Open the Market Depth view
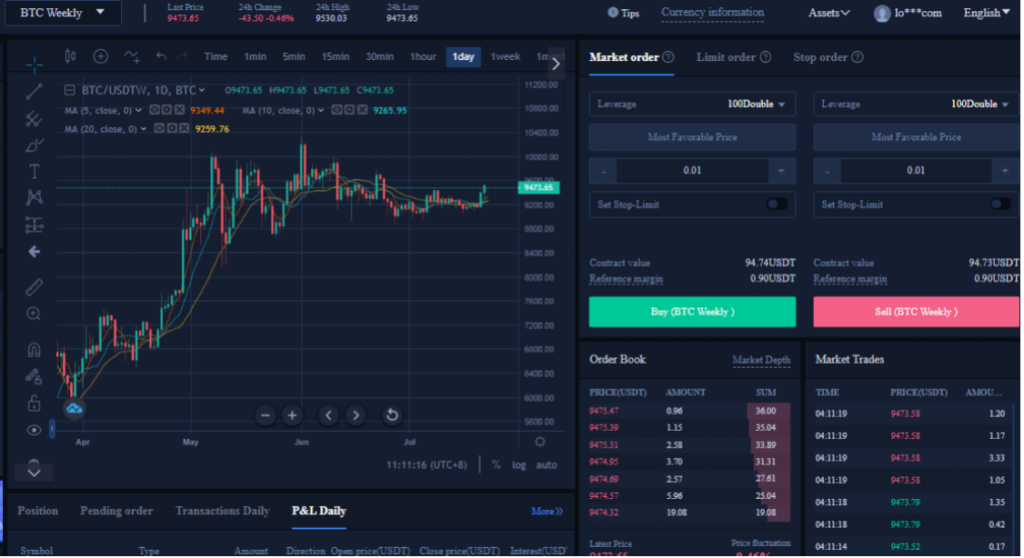 click(x=761, y=360)
